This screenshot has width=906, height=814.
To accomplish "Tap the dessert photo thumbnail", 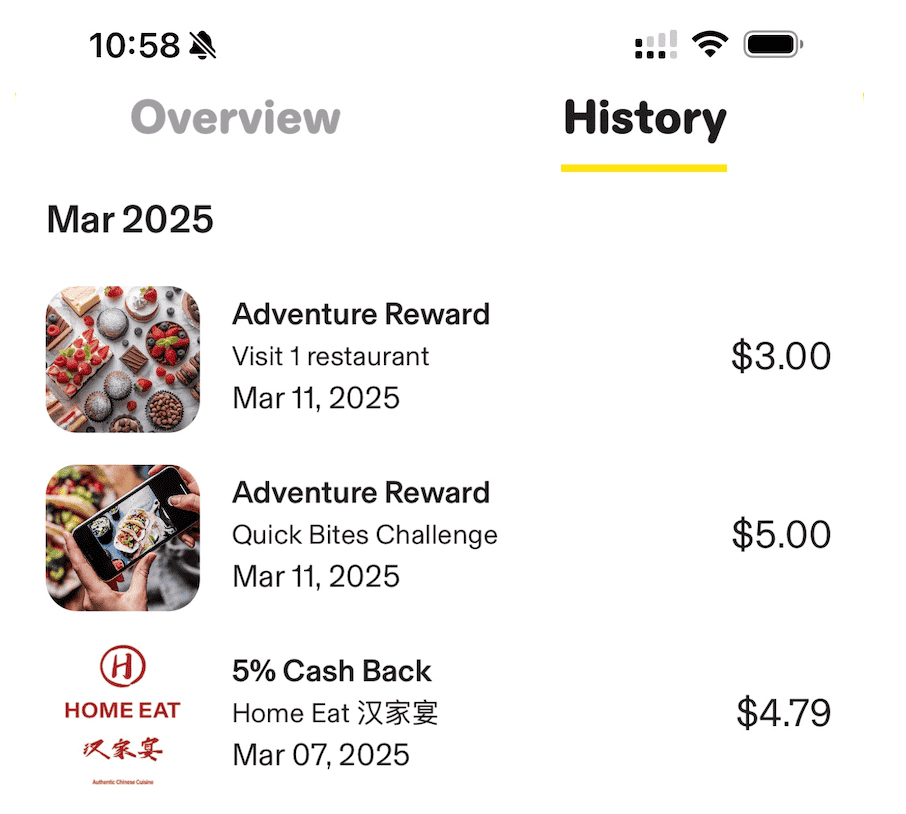I will click(x=123, y=359).
